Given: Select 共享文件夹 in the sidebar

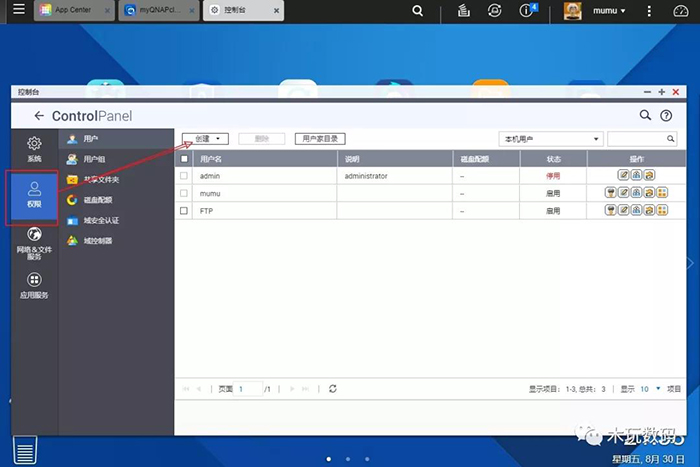Looking at the screenshot, I should coord(116,179).
